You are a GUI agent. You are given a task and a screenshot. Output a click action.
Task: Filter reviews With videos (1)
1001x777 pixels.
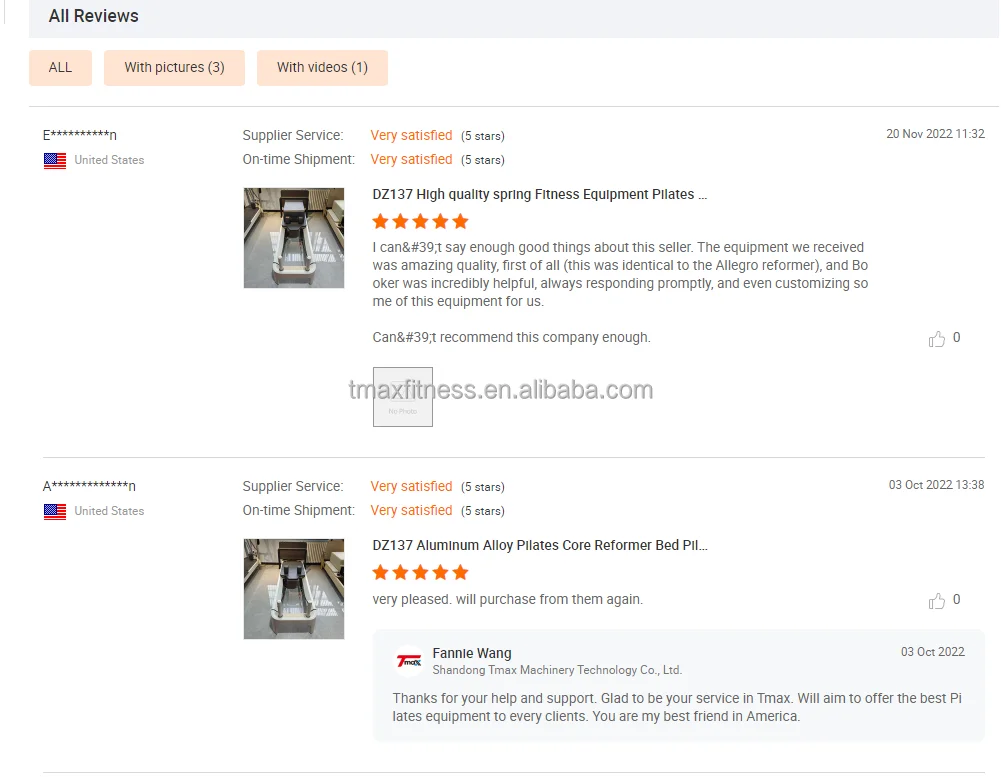click(x=322, y=68)
